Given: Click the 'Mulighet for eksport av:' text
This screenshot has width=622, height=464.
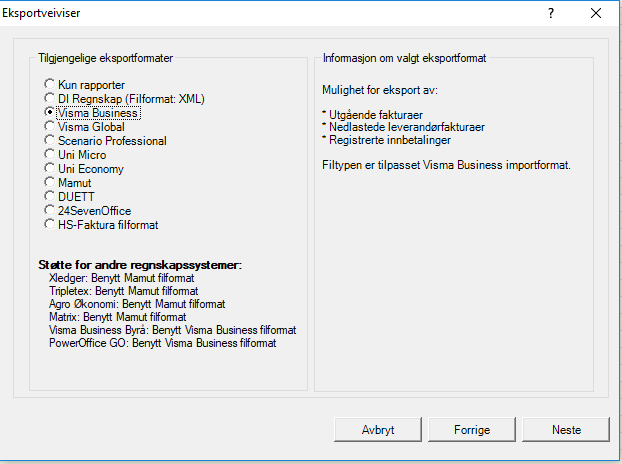Looking at the screenshot, I should pyautogui.click(x=380, y=90).
